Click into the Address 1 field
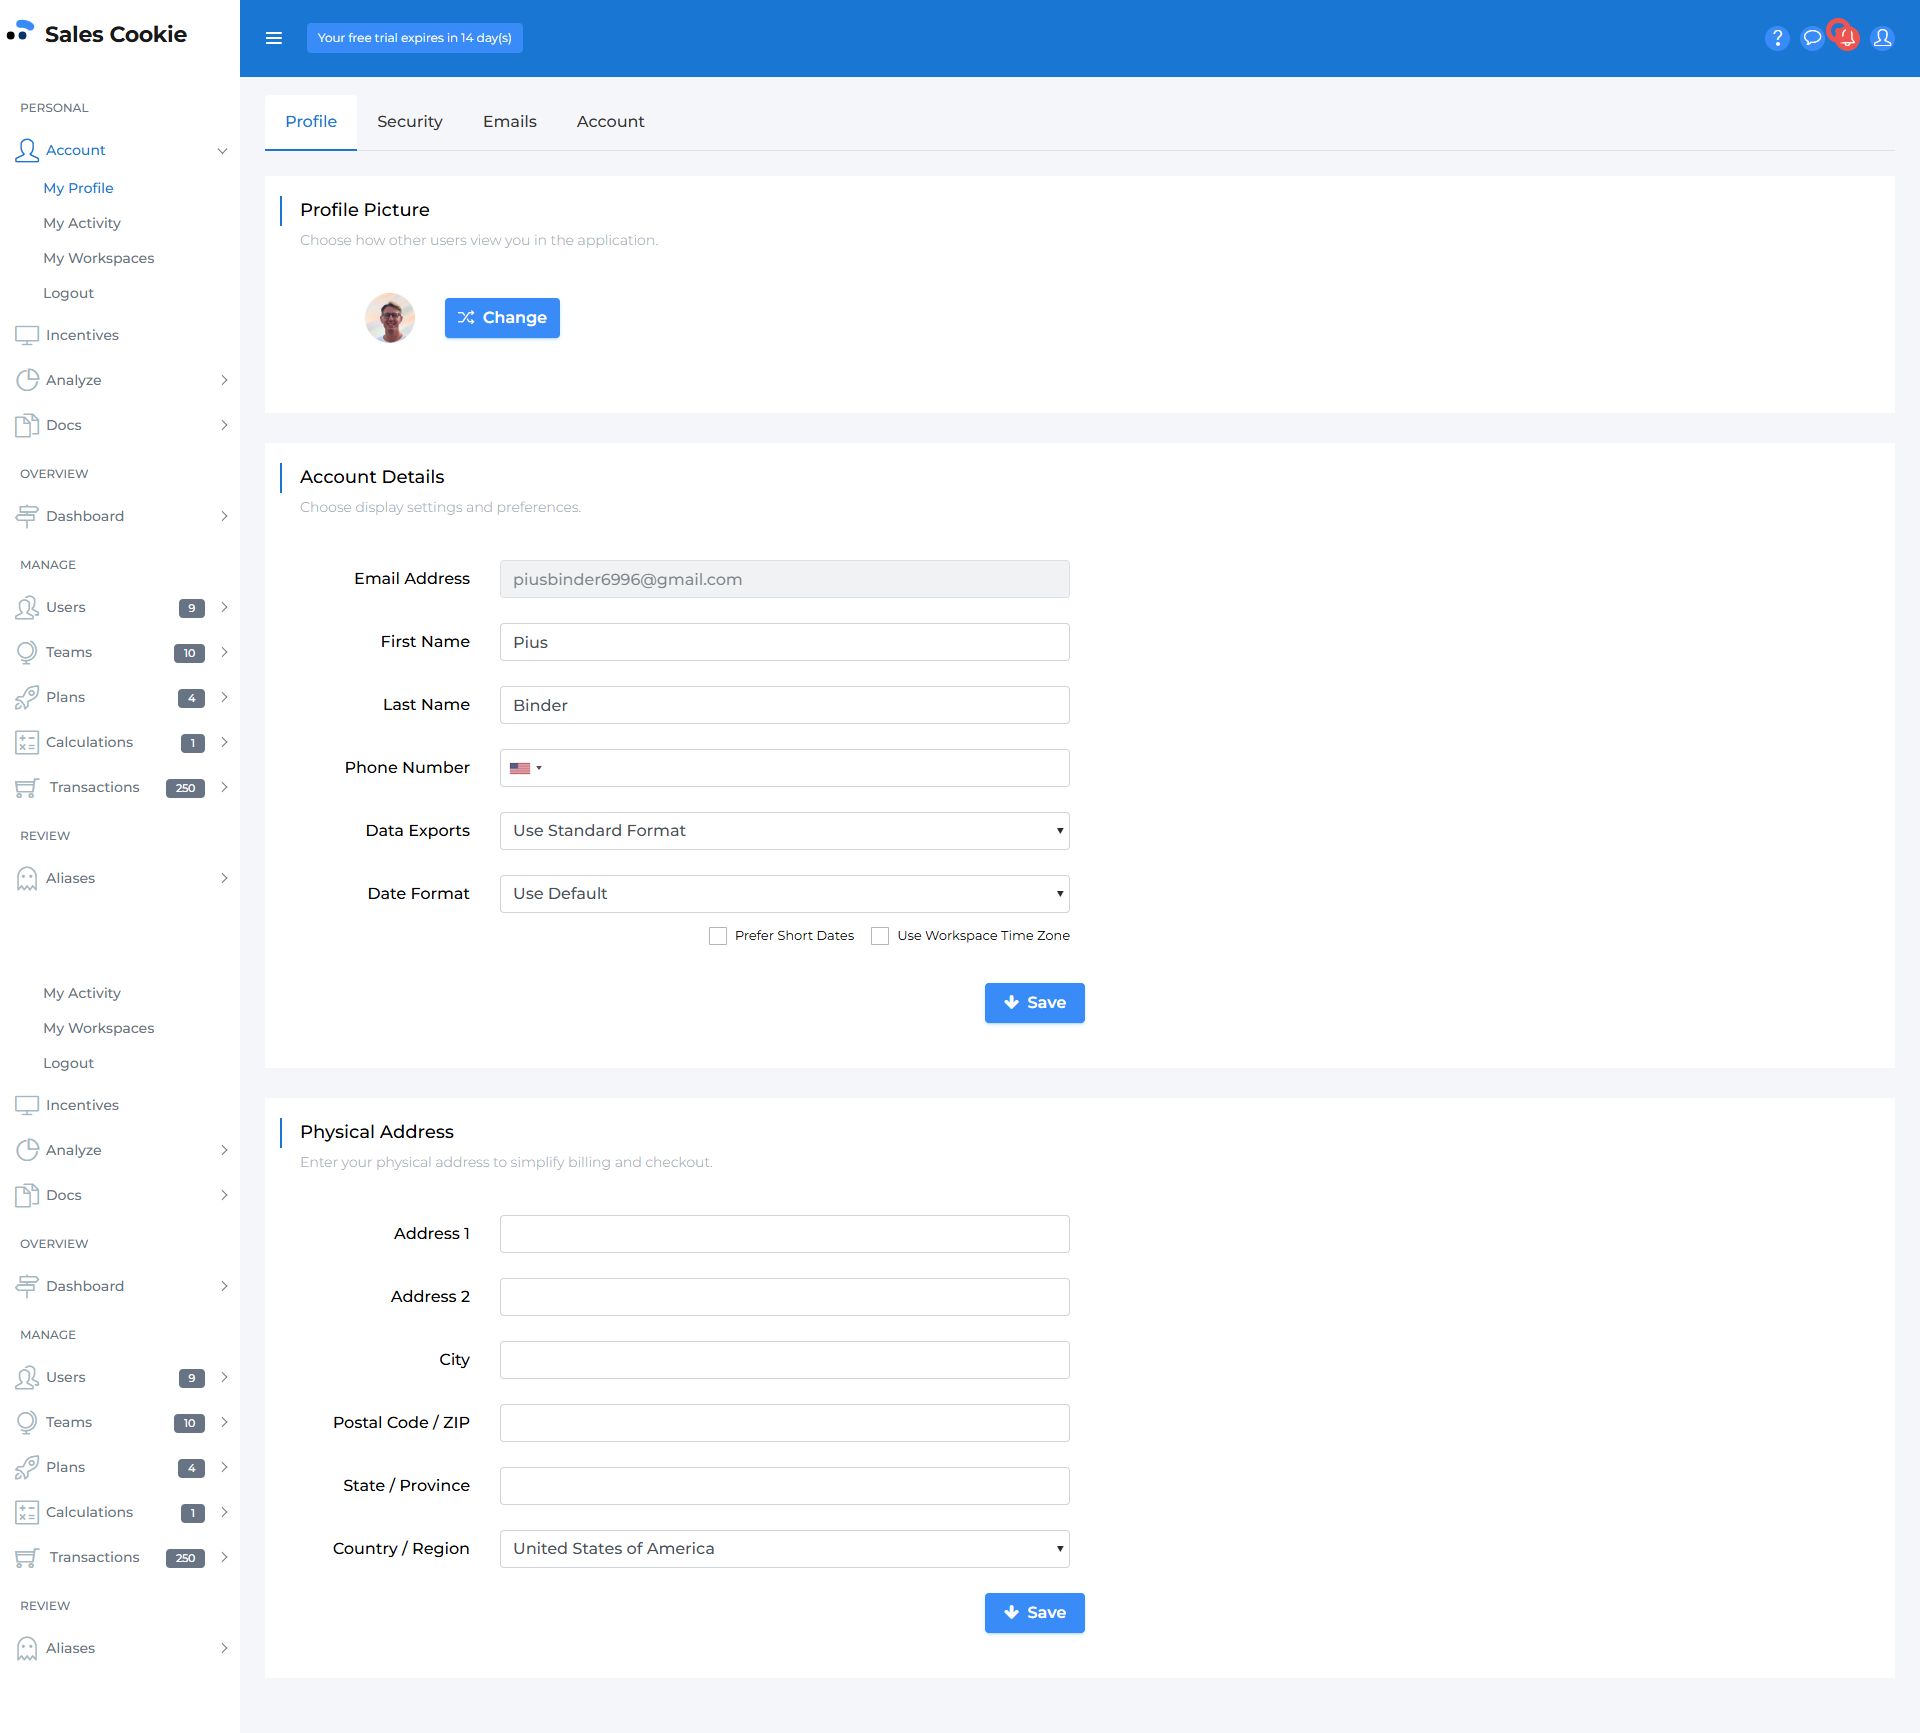Image resolution: width=1920 pixels, height=1733 pixels. click(x=784, y=1234)
